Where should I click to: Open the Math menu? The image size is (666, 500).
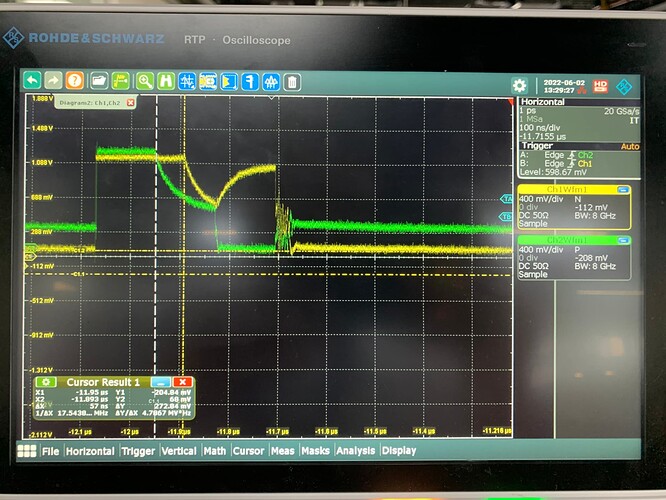click(x=214, y=451)
